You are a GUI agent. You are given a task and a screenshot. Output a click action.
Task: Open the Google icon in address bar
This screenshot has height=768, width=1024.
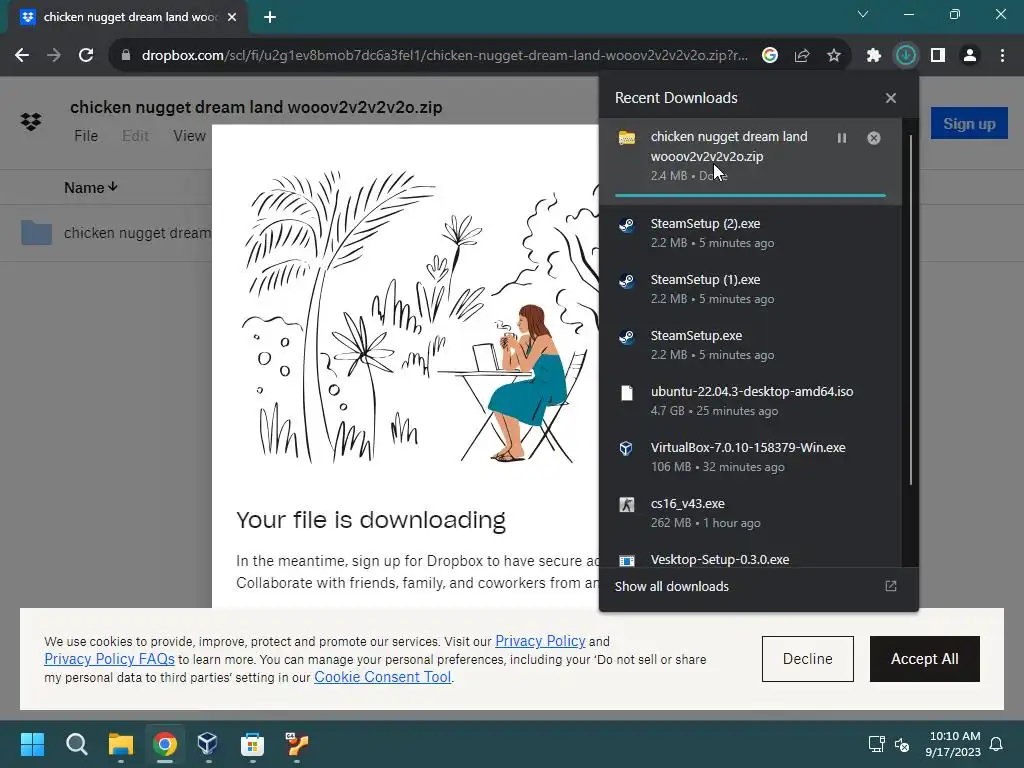click(x=770, y=56)
